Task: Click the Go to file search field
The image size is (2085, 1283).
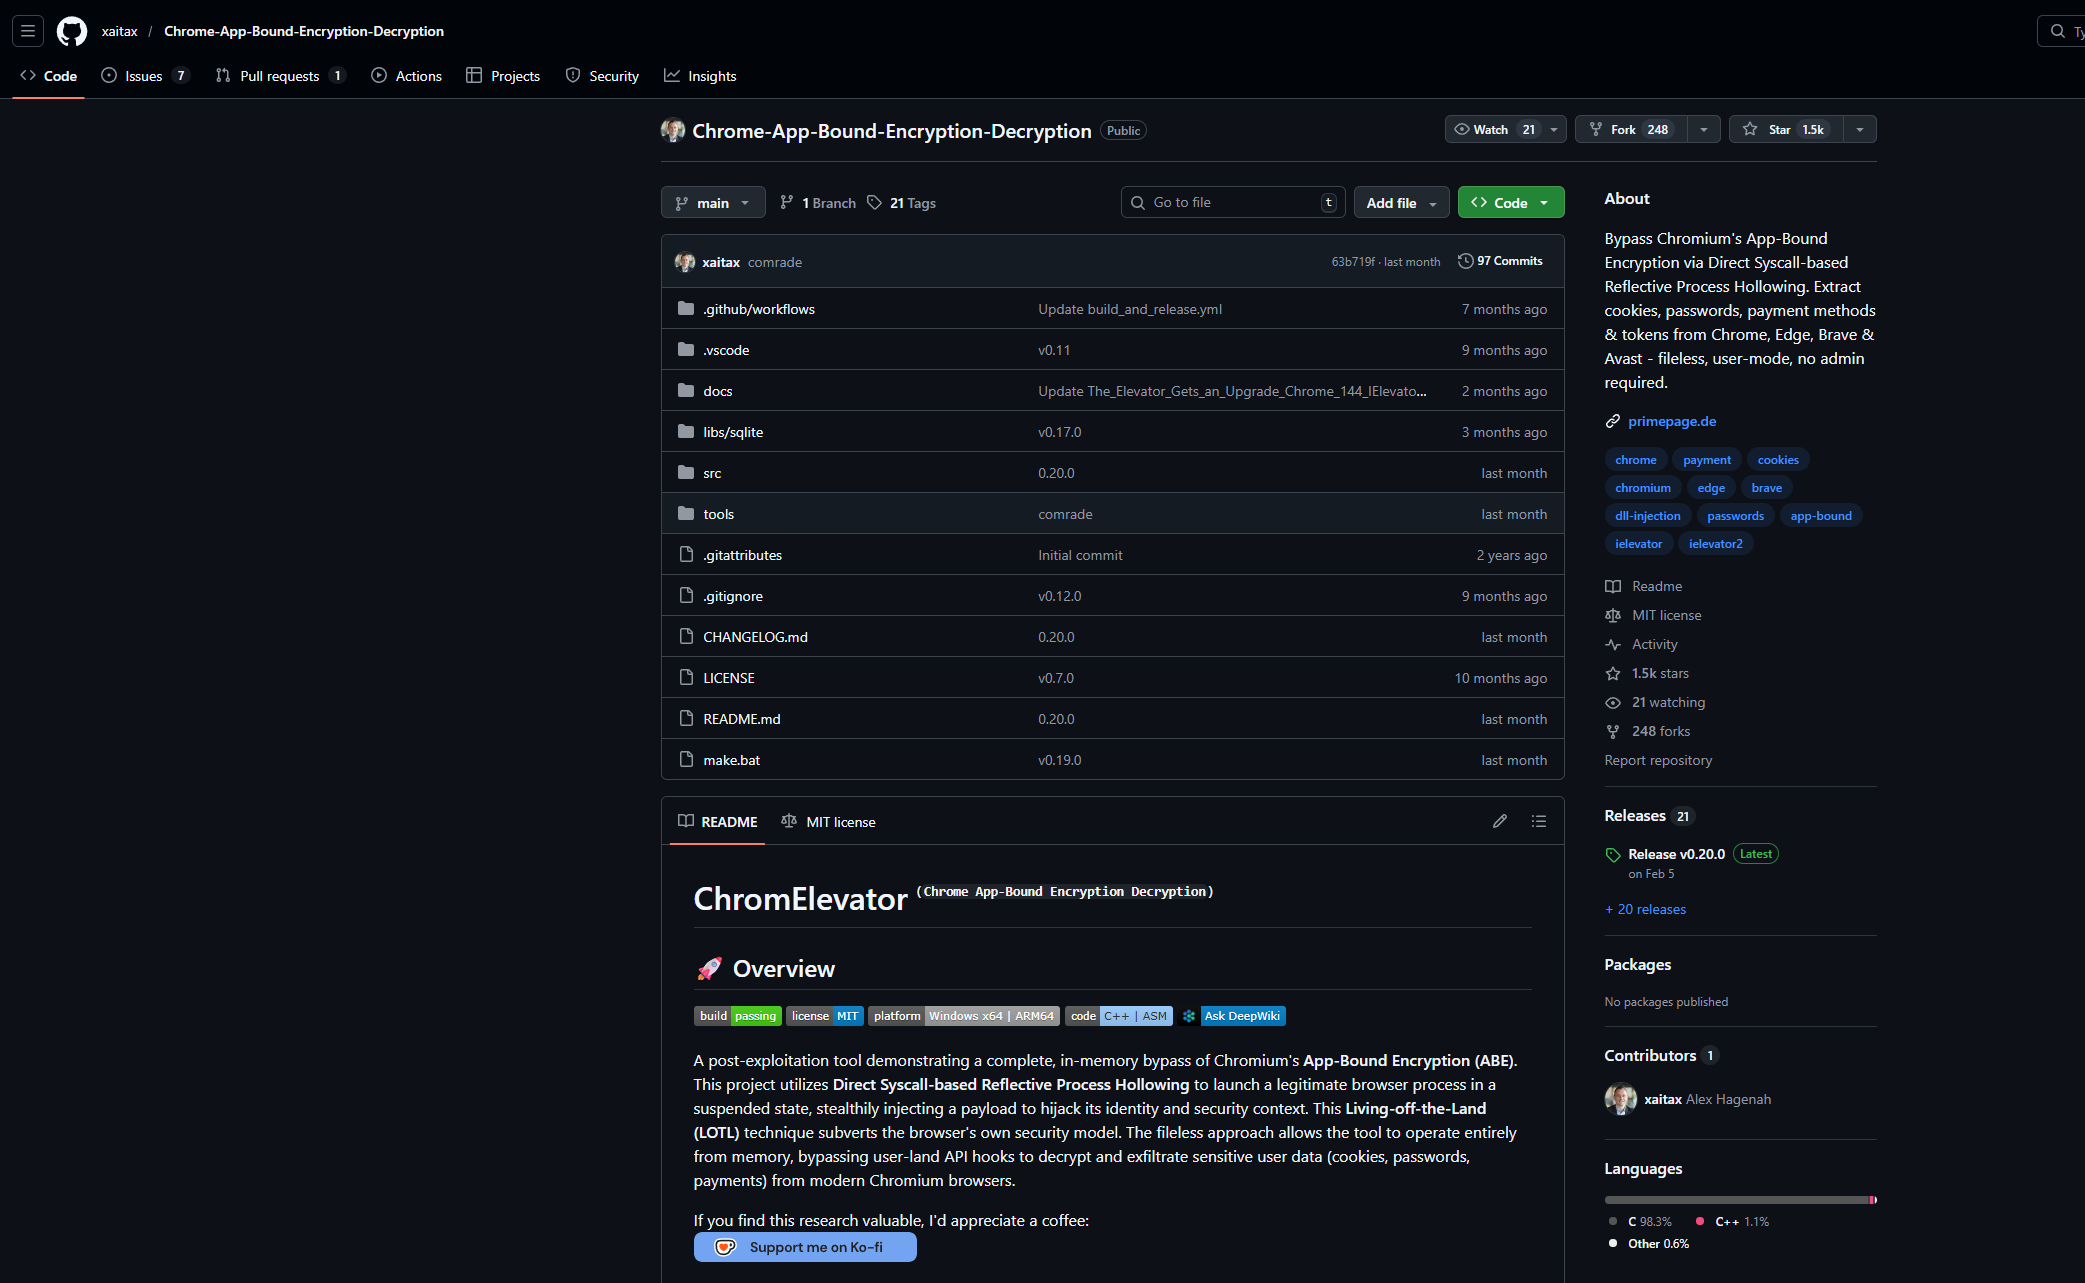Action: [1232, 203]
